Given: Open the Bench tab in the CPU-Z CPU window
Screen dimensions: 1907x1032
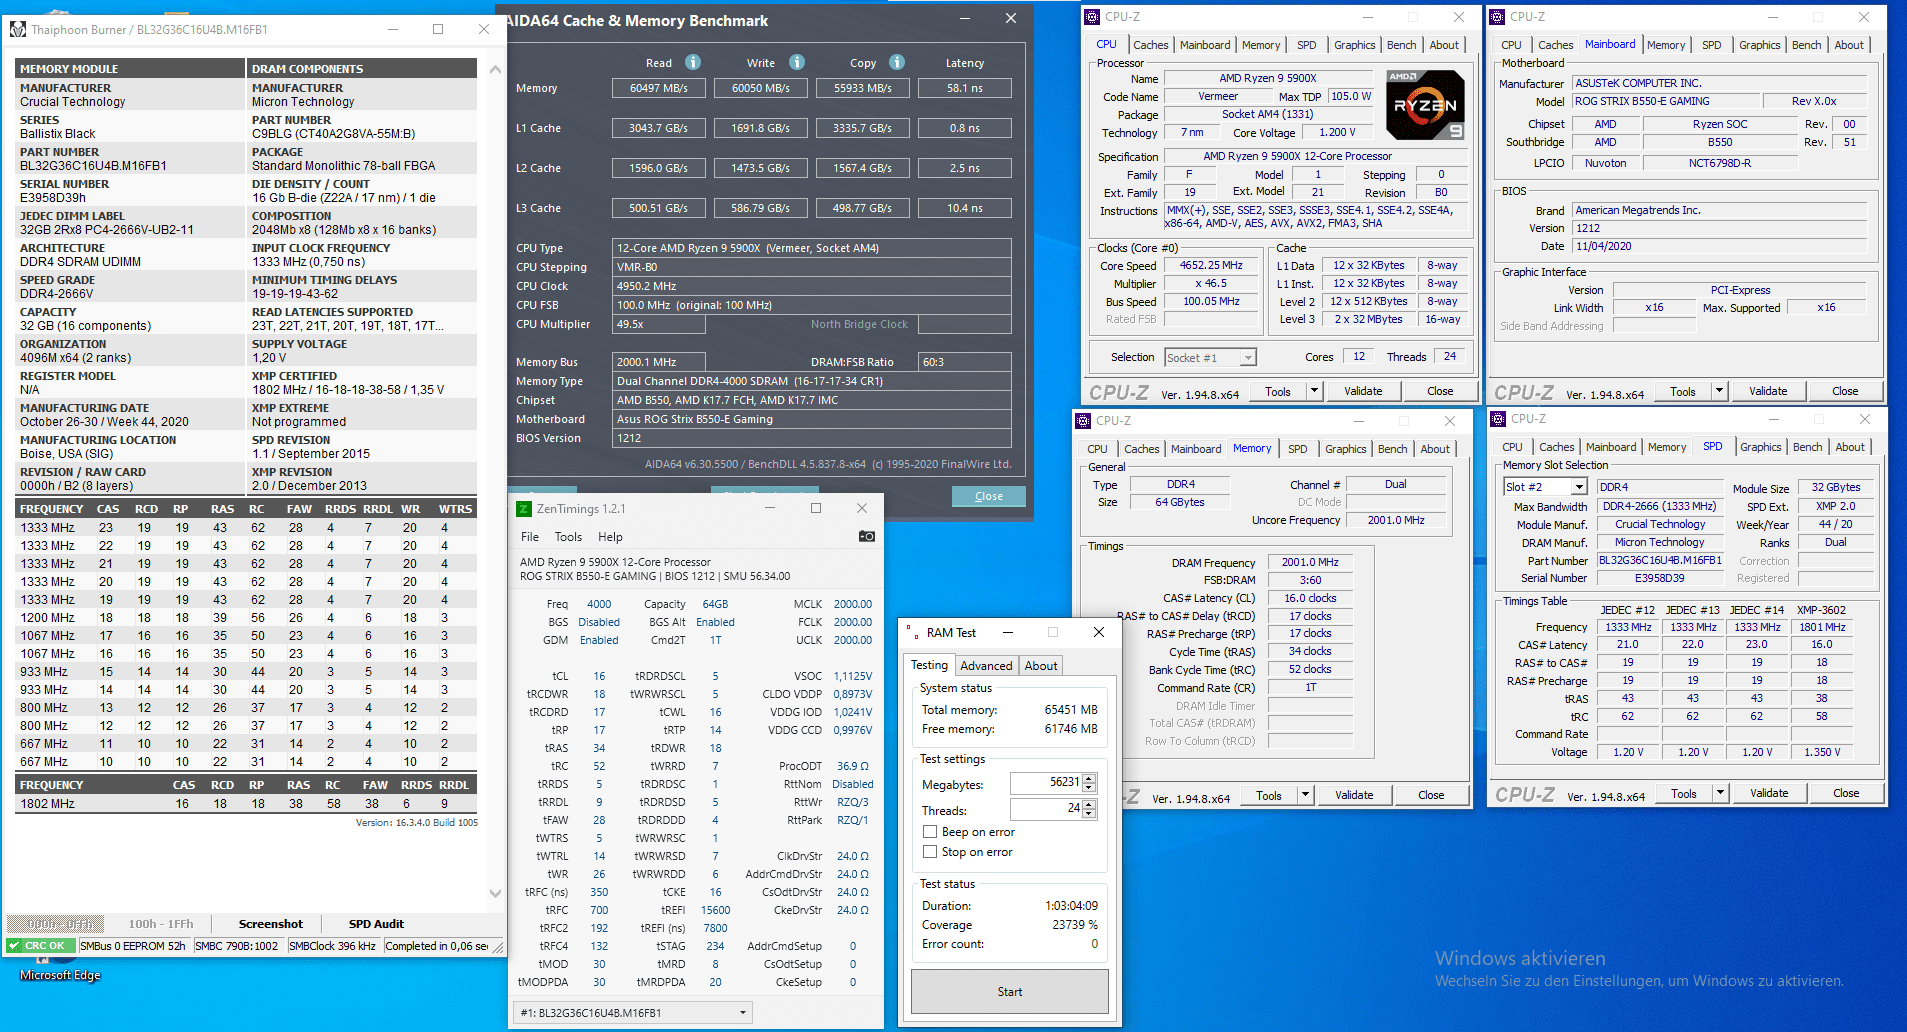Looking at the screenshot, I should pos(1401,45).
